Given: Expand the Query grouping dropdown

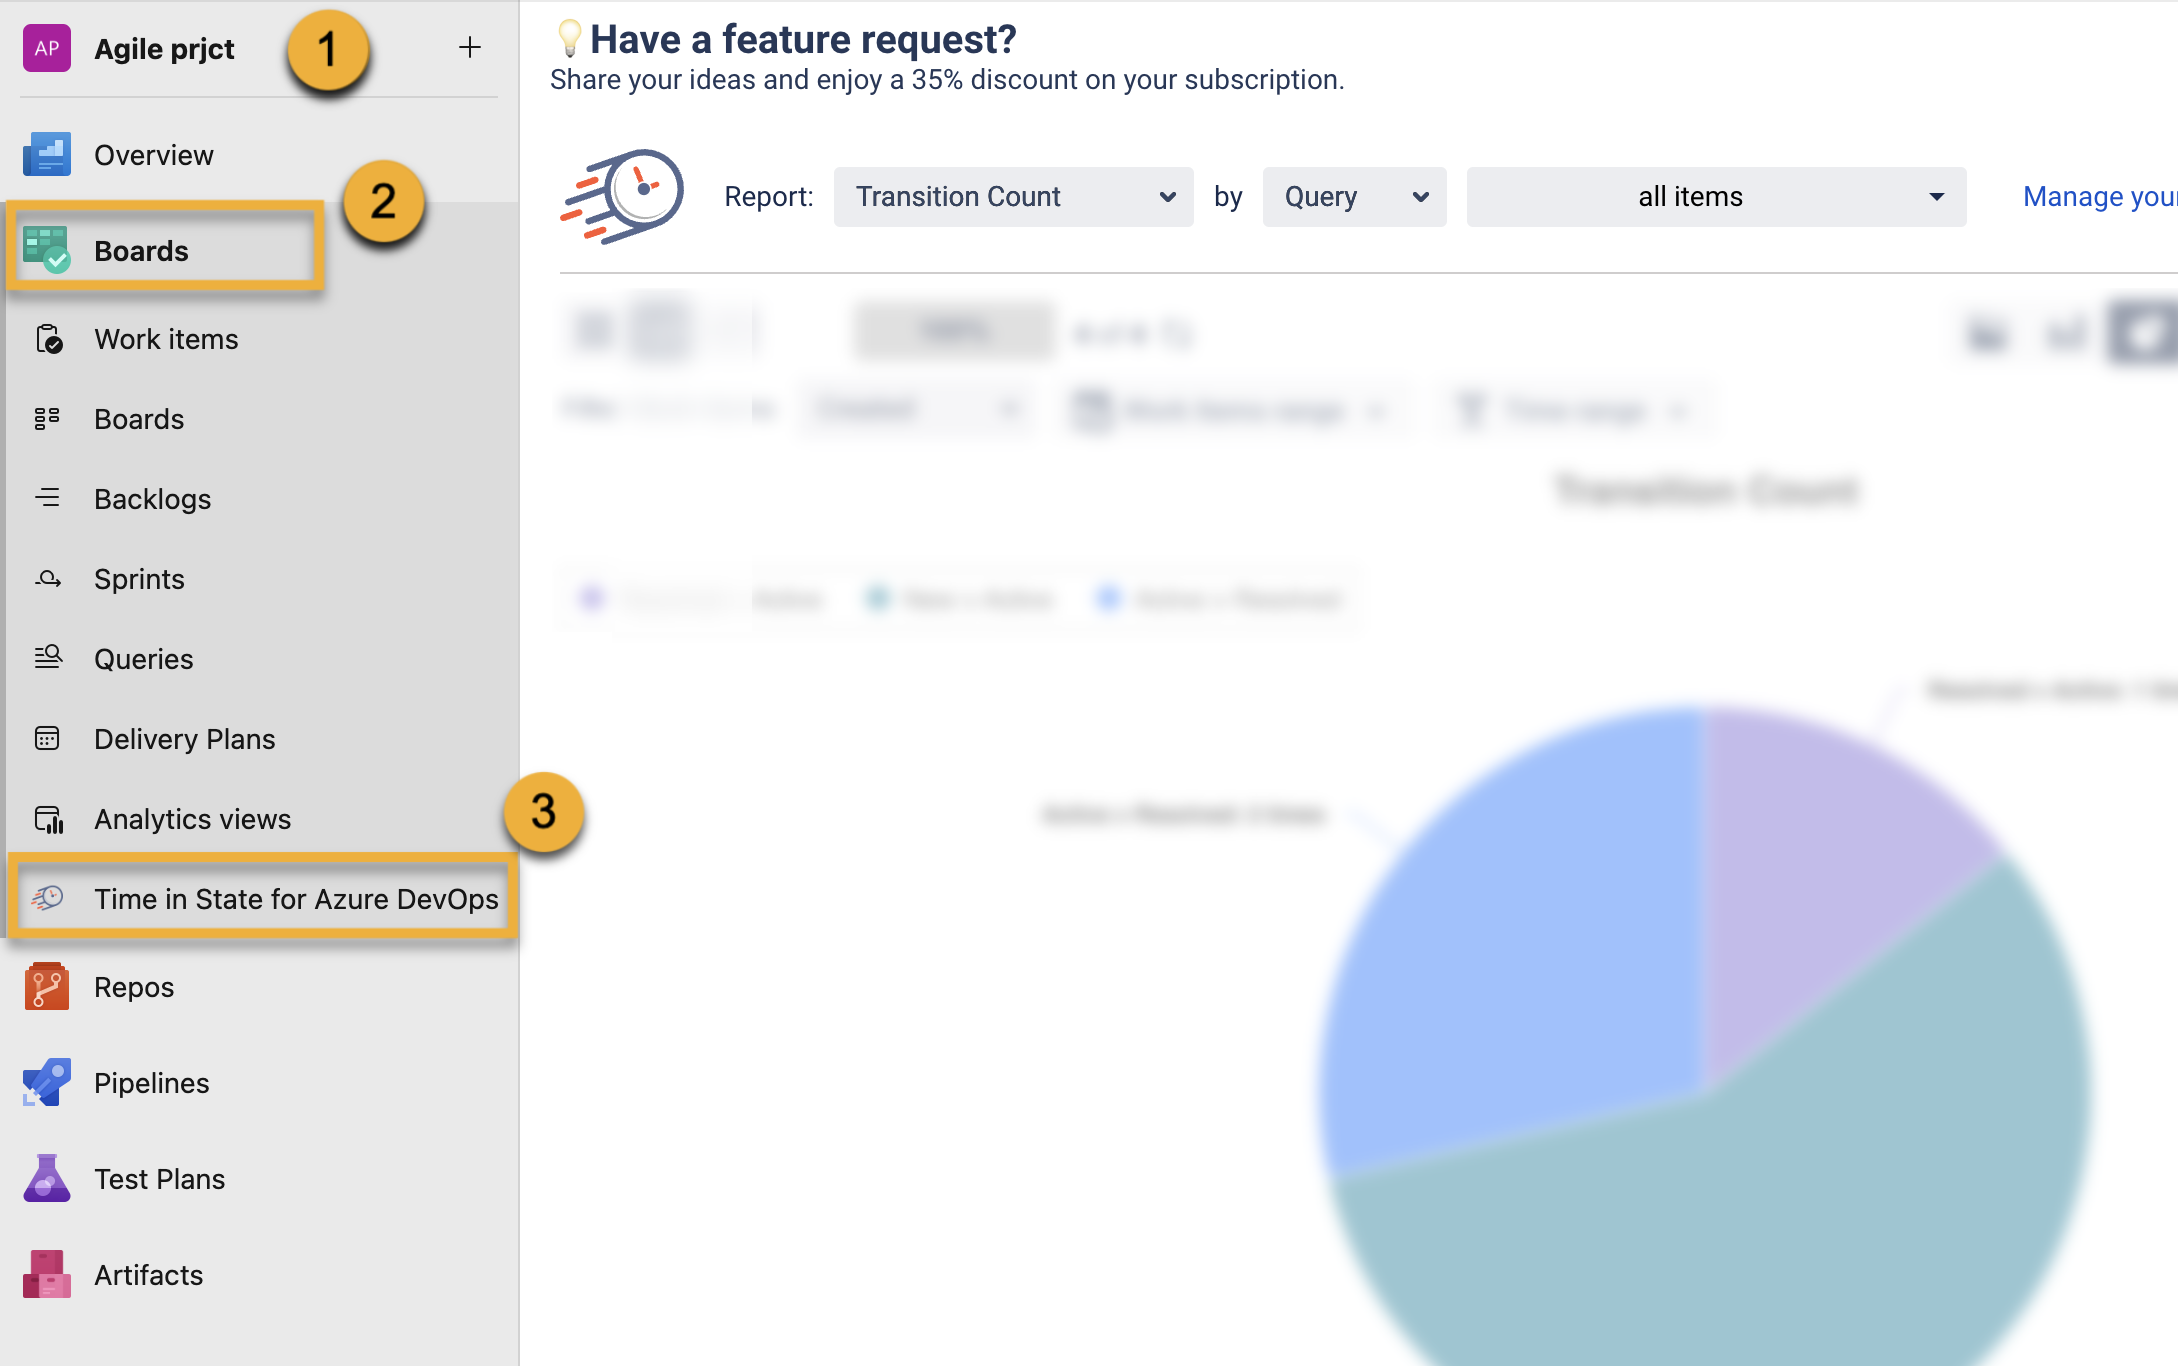Looking at the screenshot, I should (1354, 197).
